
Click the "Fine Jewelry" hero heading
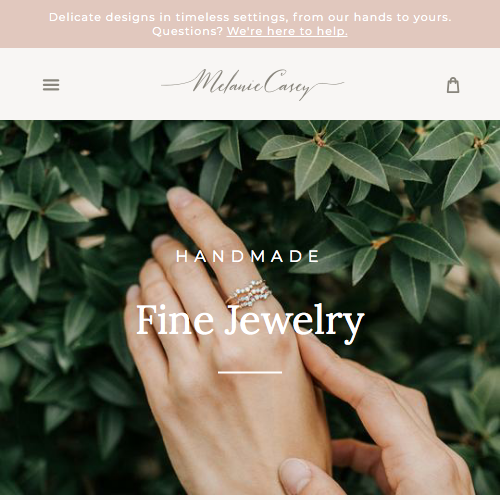tap(250, 322)
